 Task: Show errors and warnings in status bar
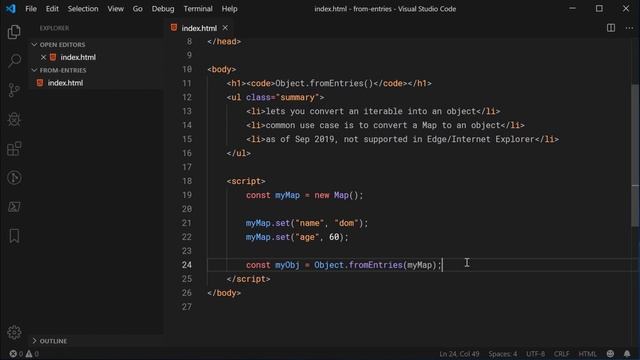(x=24, y=353)
